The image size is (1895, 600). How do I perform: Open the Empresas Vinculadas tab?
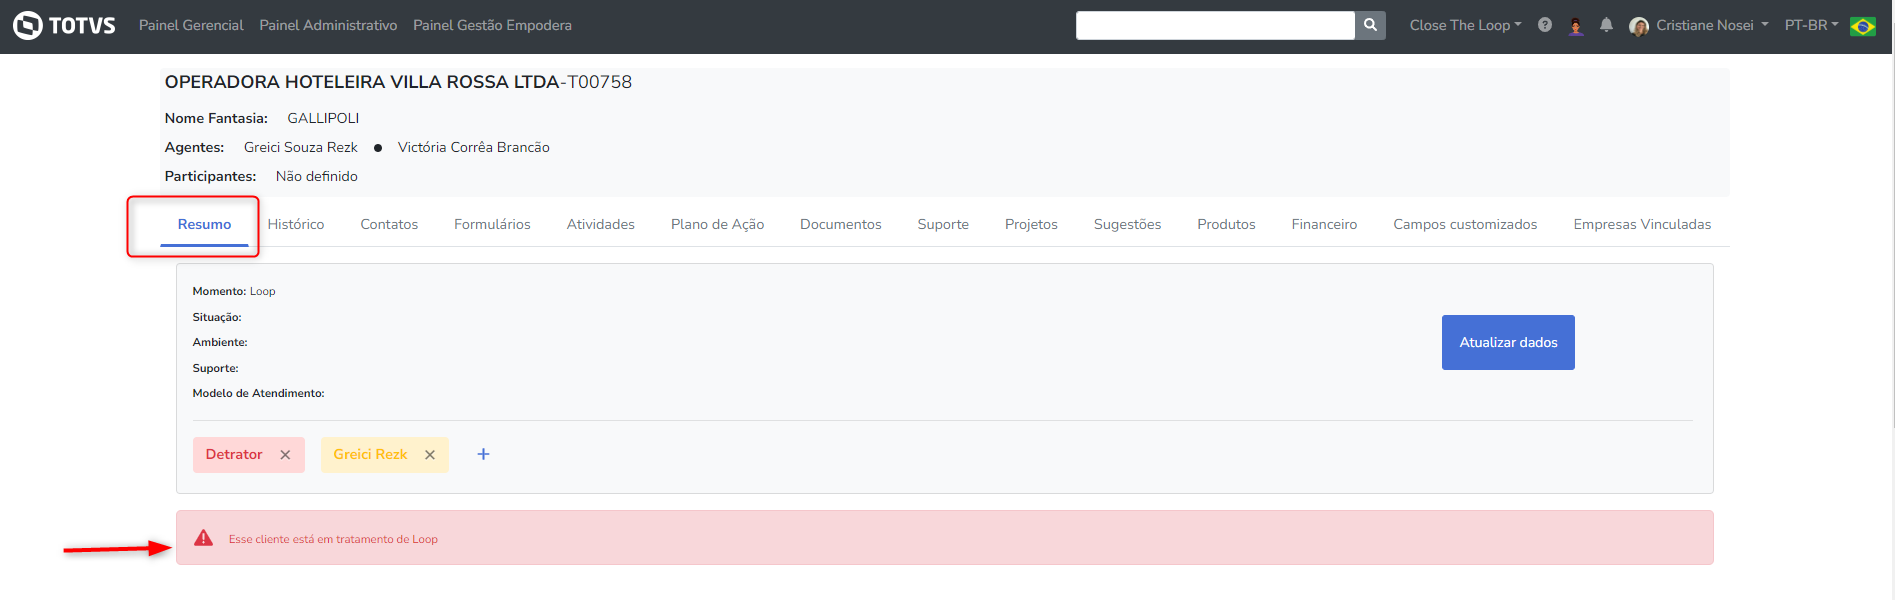pos(1642,224)
